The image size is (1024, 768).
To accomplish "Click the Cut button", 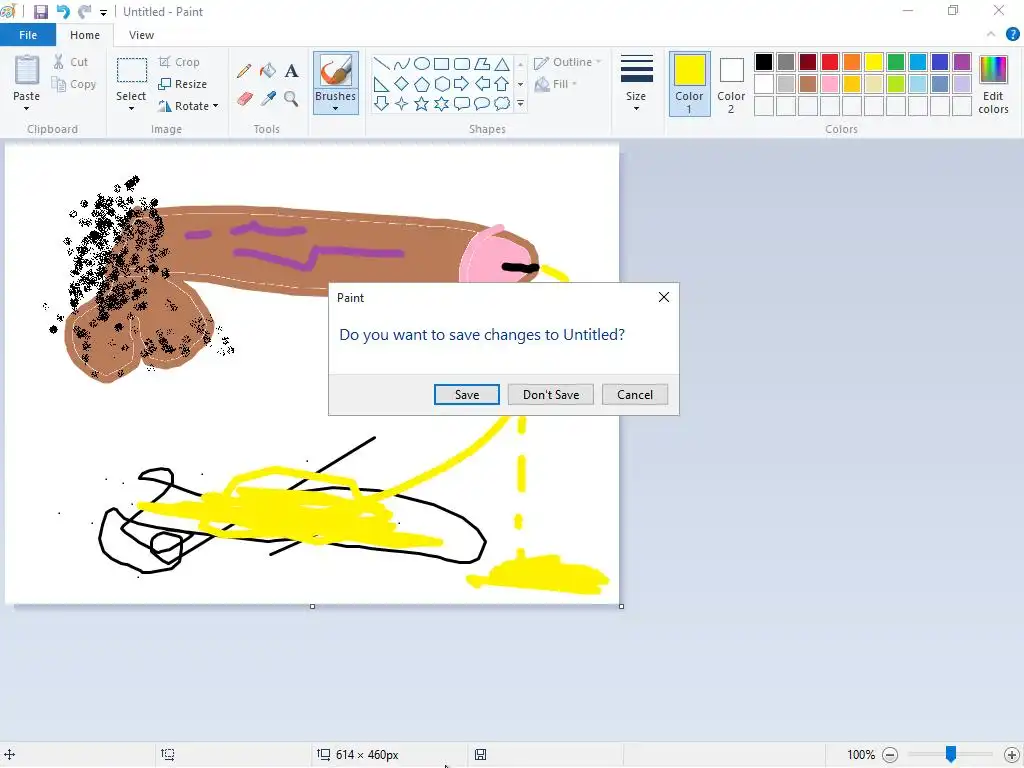I will point(71,62).
